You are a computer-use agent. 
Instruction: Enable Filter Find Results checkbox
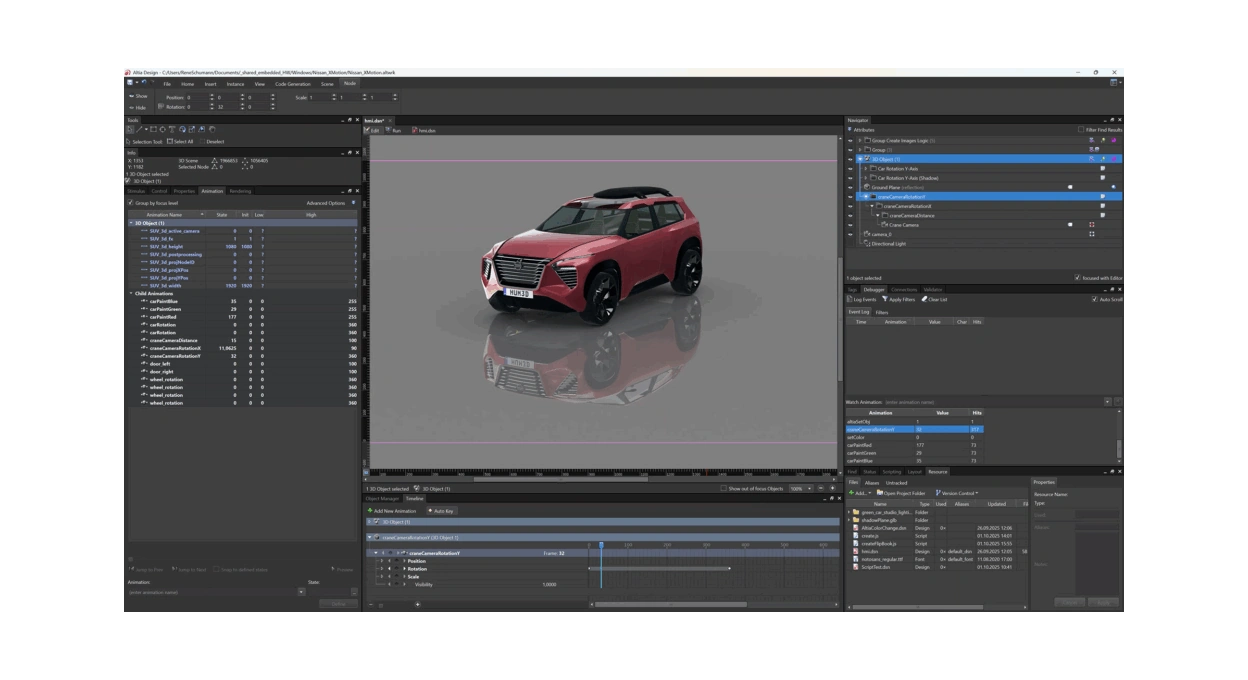coord(1079,130)
